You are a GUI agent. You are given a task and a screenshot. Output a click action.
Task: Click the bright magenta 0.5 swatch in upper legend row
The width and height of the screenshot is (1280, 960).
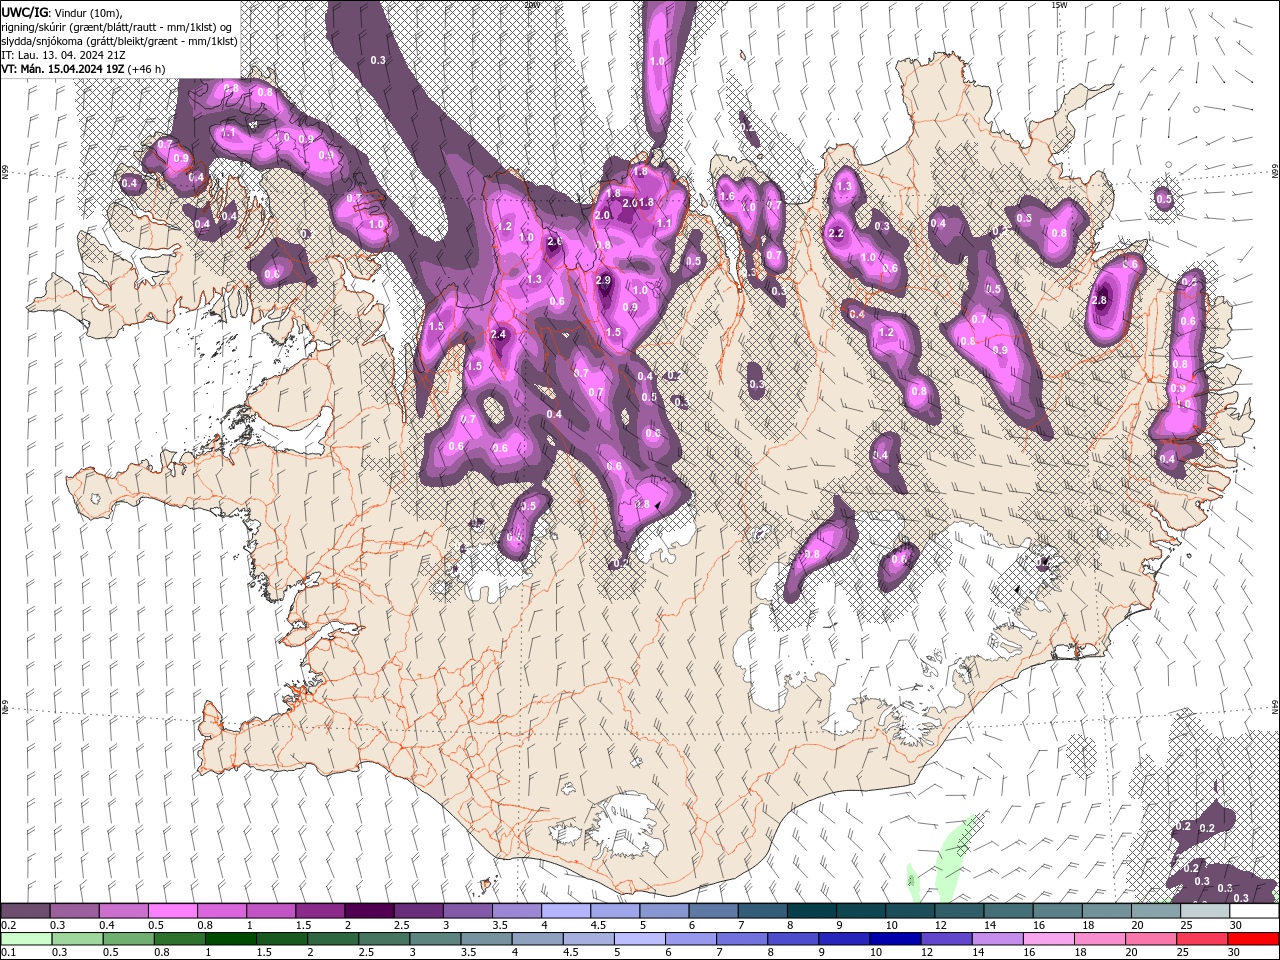(x=172, y=911)
